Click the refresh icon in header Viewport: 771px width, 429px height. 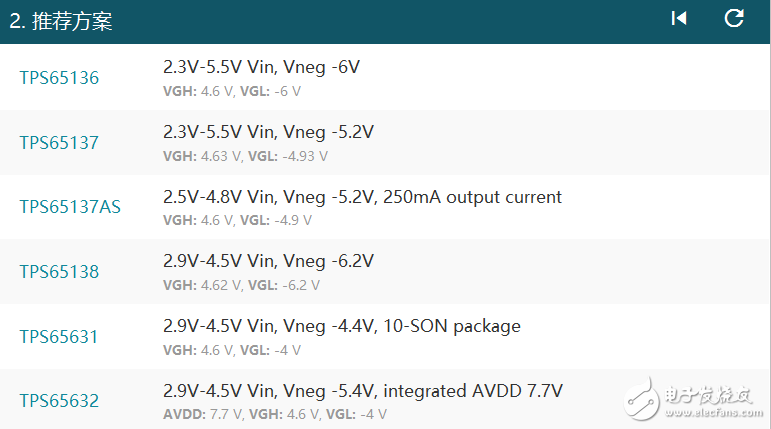tap(734, 19)
